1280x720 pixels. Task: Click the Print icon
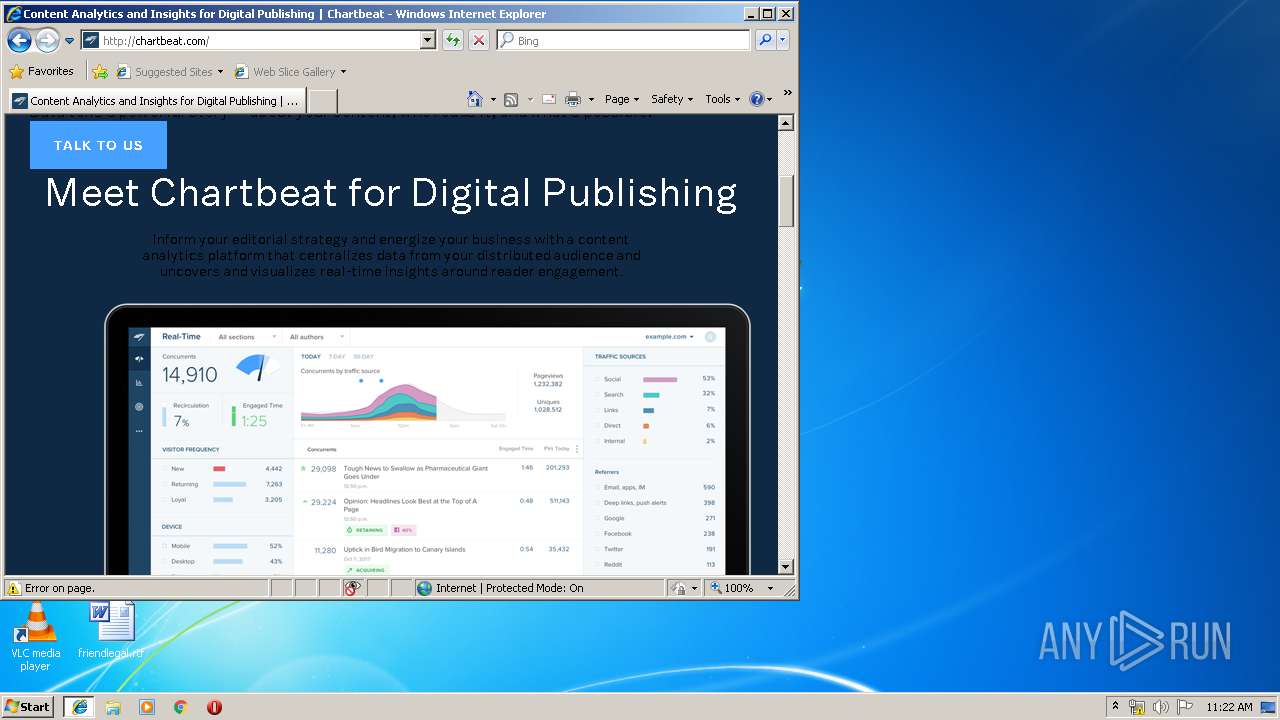[573, 99]
